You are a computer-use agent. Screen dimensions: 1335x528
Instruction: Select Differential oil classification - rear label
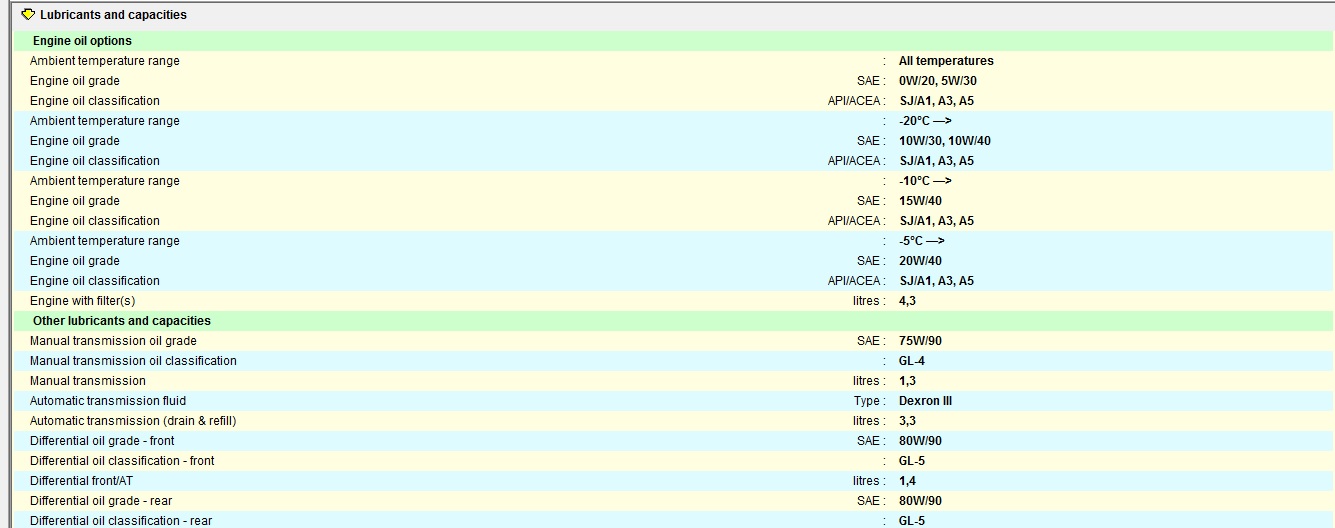121,521
